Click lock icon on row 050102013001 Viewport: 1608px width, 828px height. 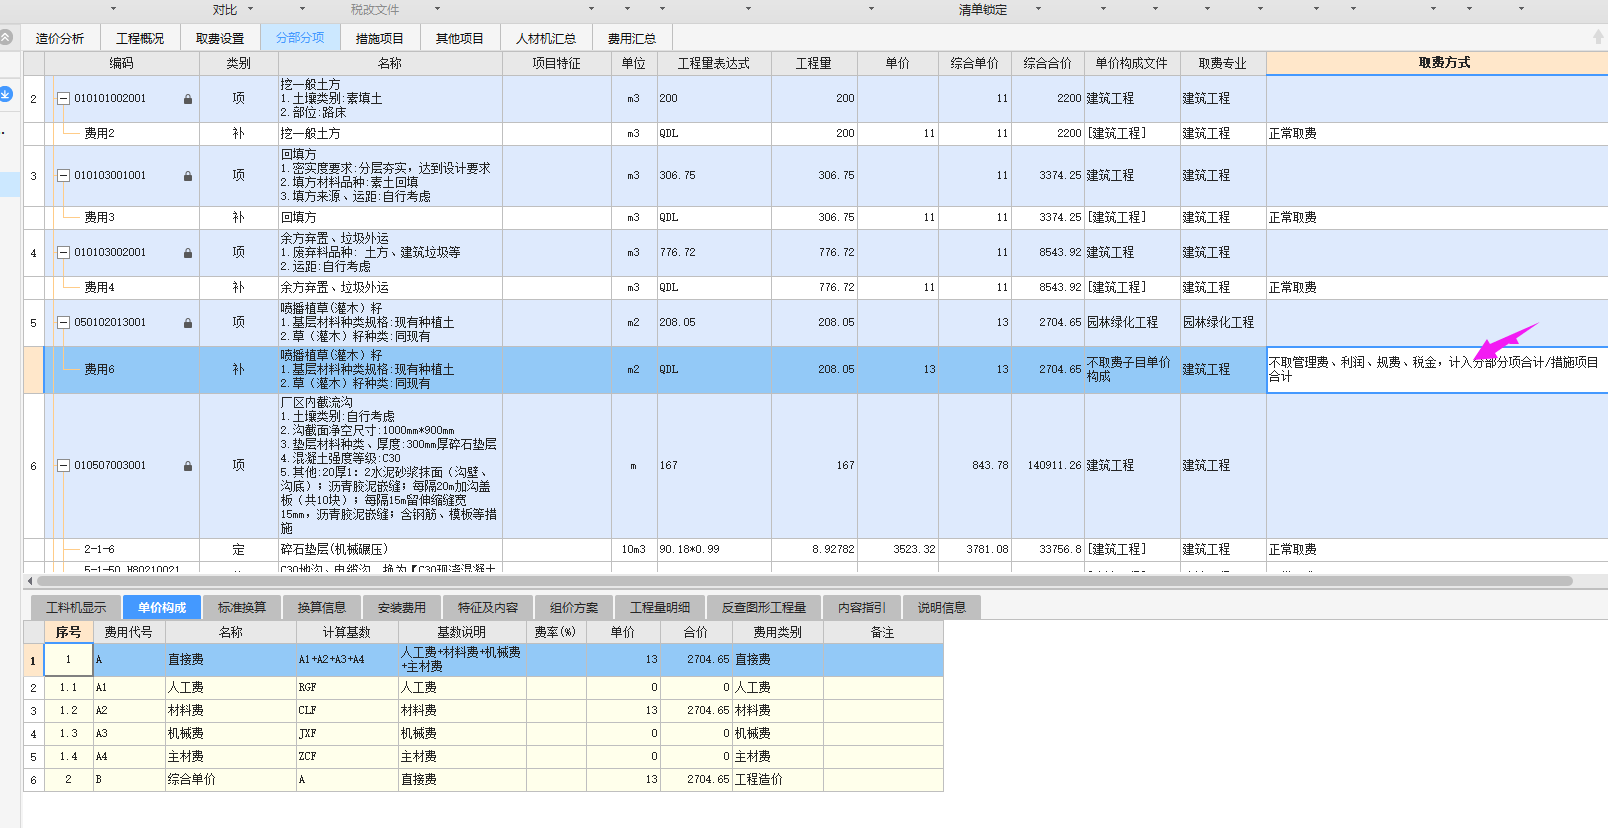click(188, 323)
